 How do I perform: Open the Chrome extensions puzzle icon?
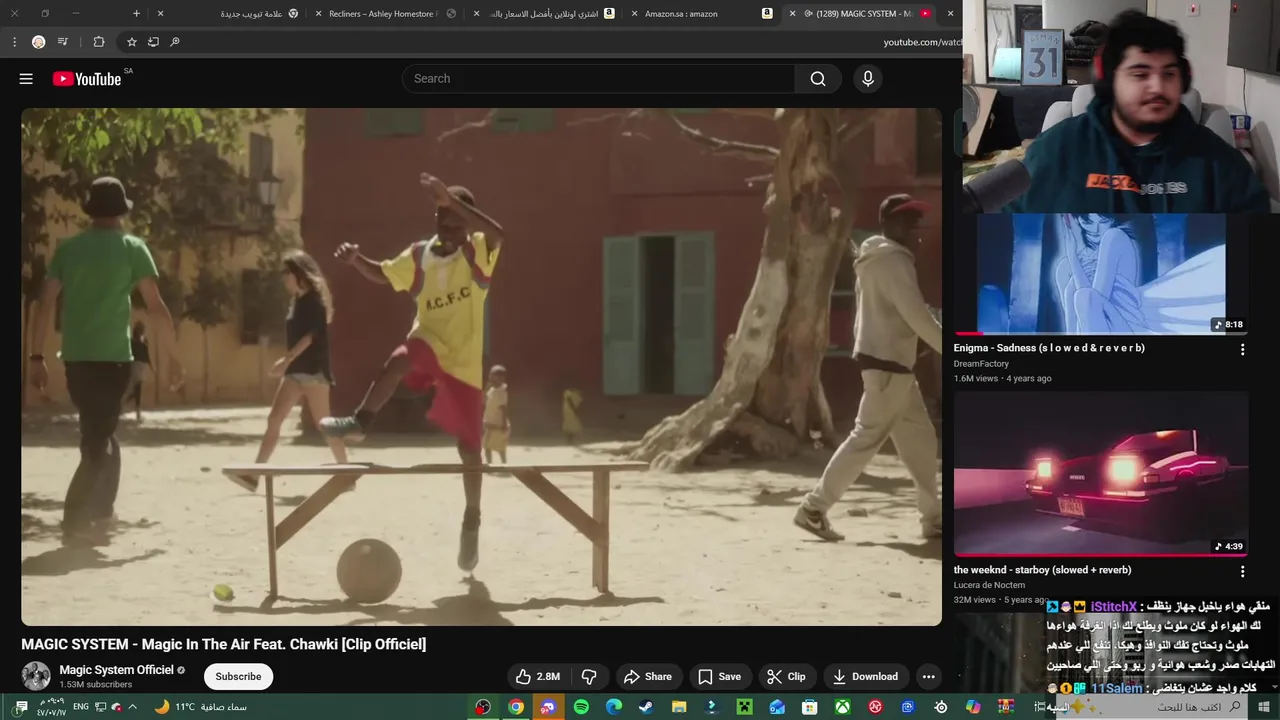[x=98, y=42]
